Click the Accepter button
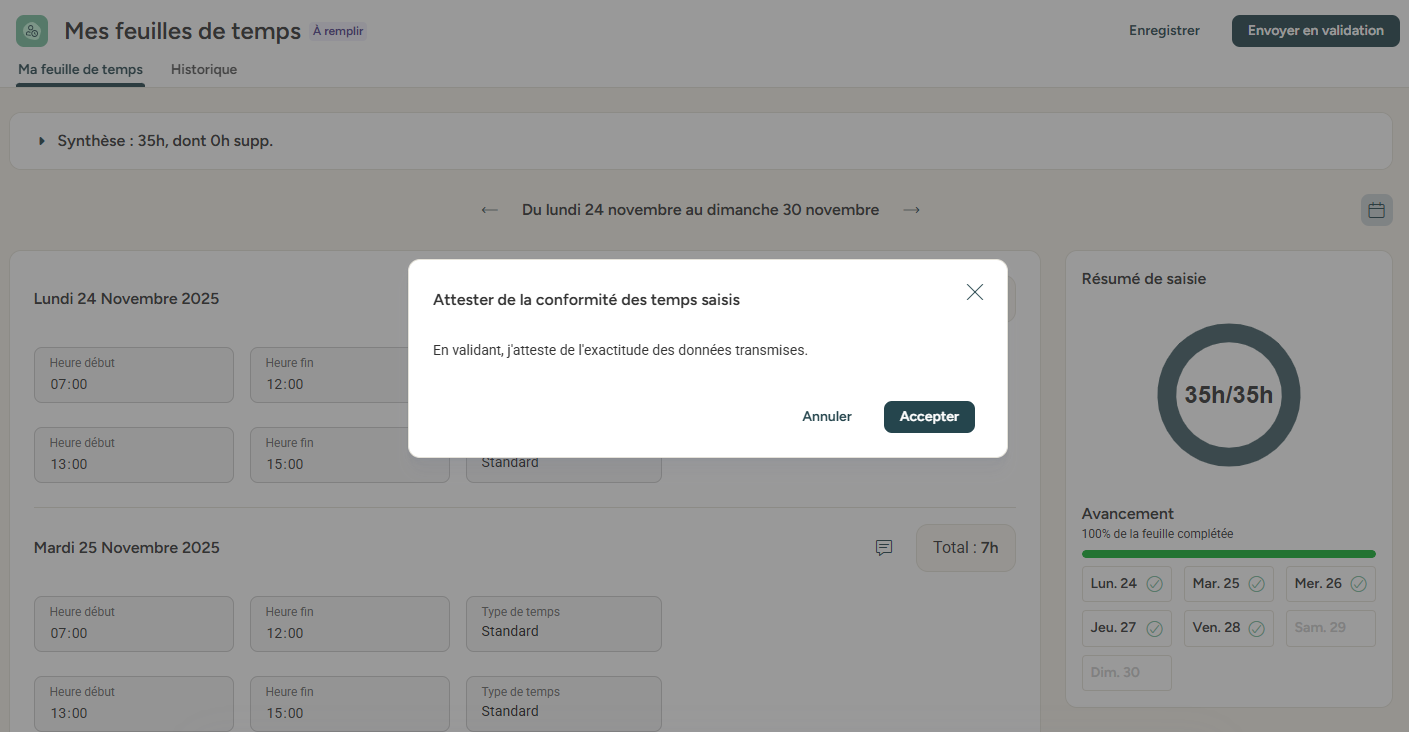This screenshot has height=732, width=1409. pyautogui.click(x=929, y=417)
